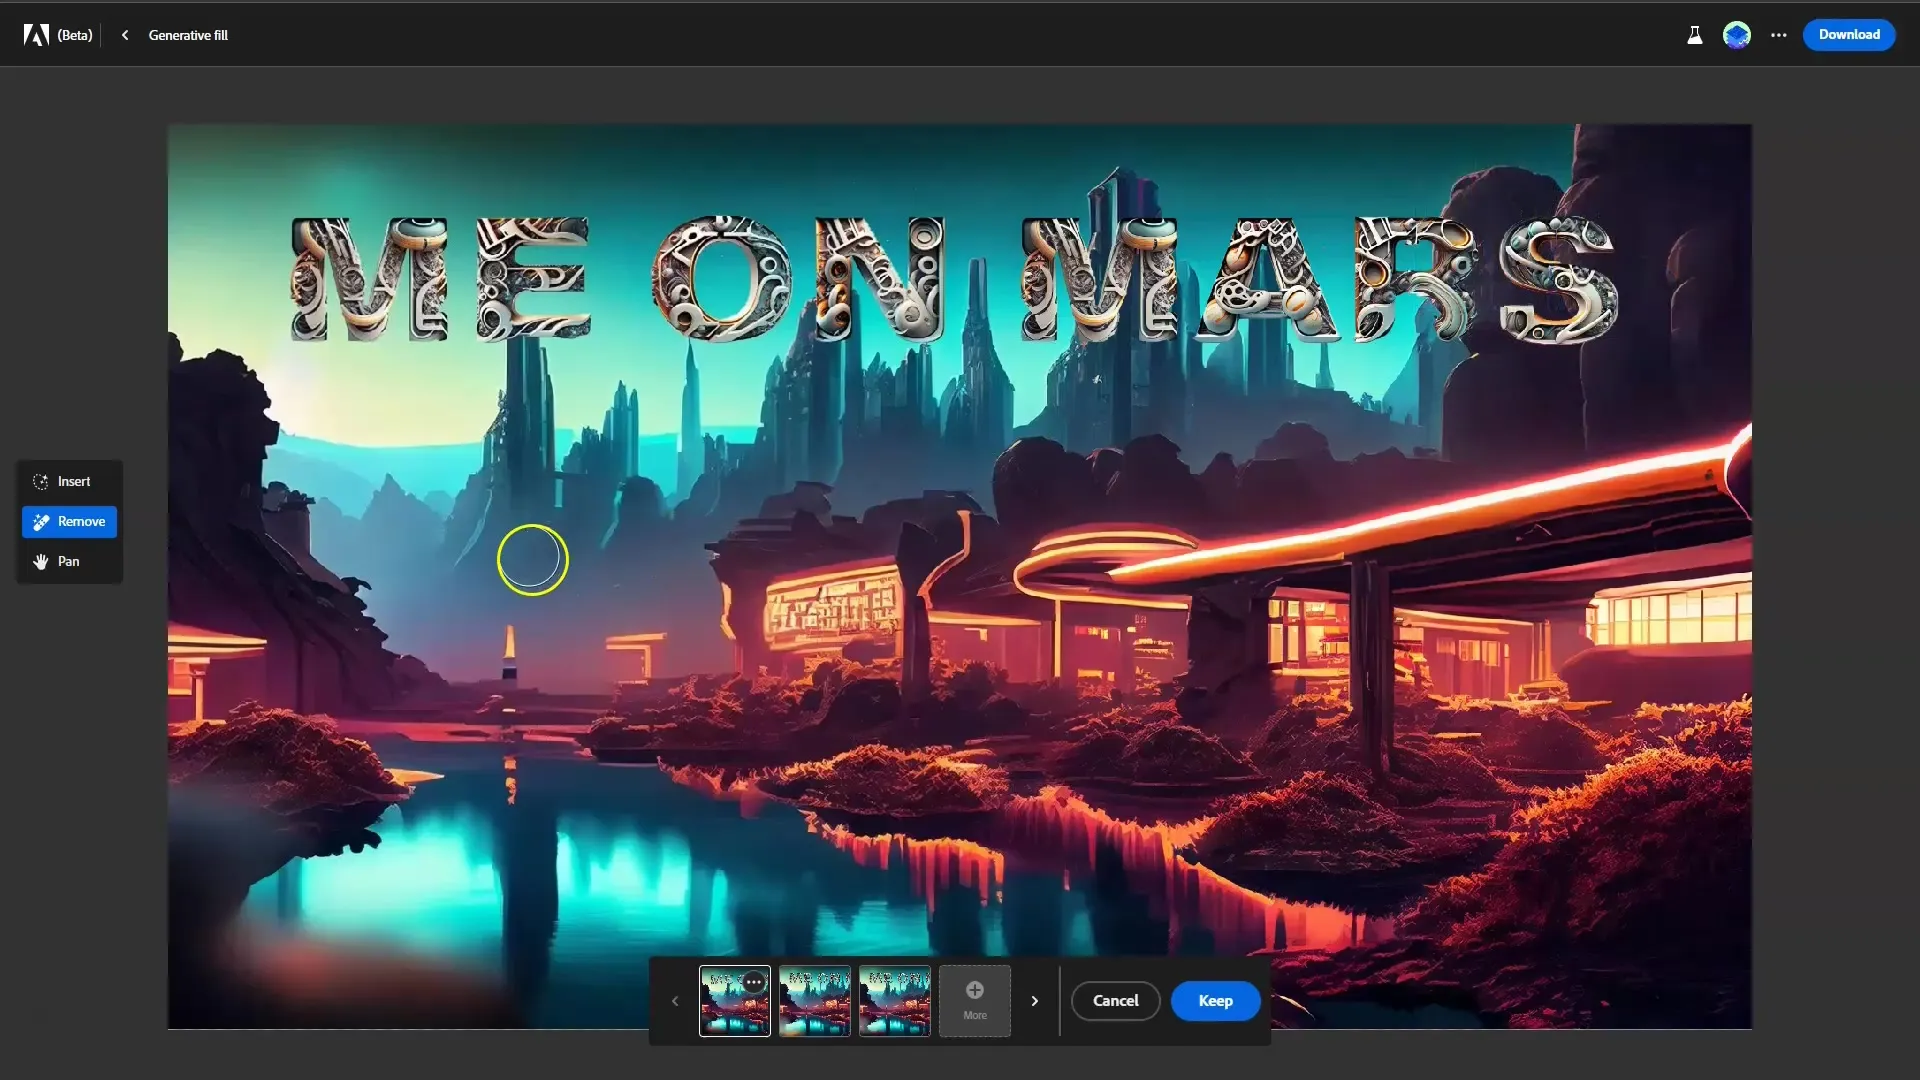Image resolution: width=1920 pixels, height=1080 pixels.
Task: Toggle Remove brush tool active state
Action: 70,521
